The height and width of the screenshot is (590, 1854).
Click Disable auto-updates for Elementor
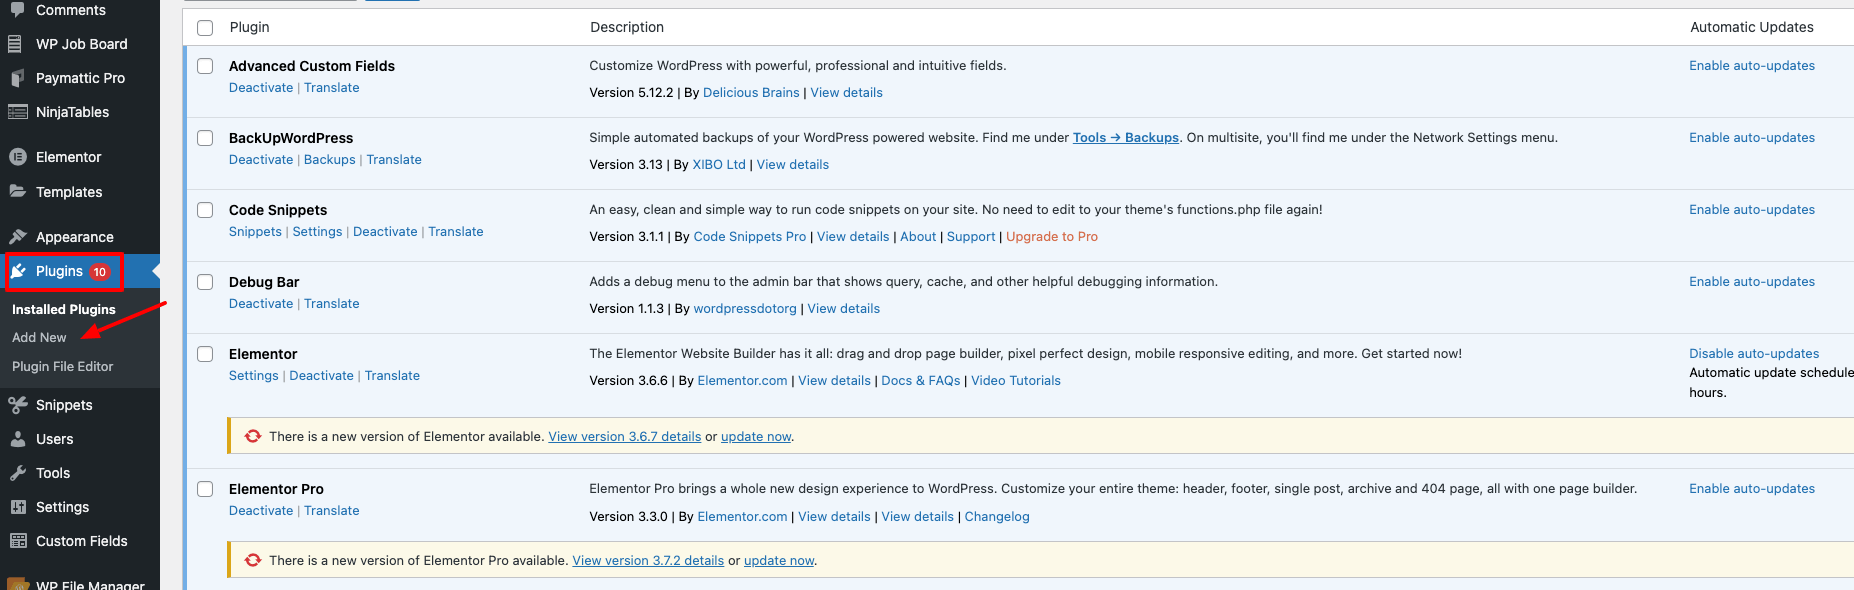tap(1754, 354)
